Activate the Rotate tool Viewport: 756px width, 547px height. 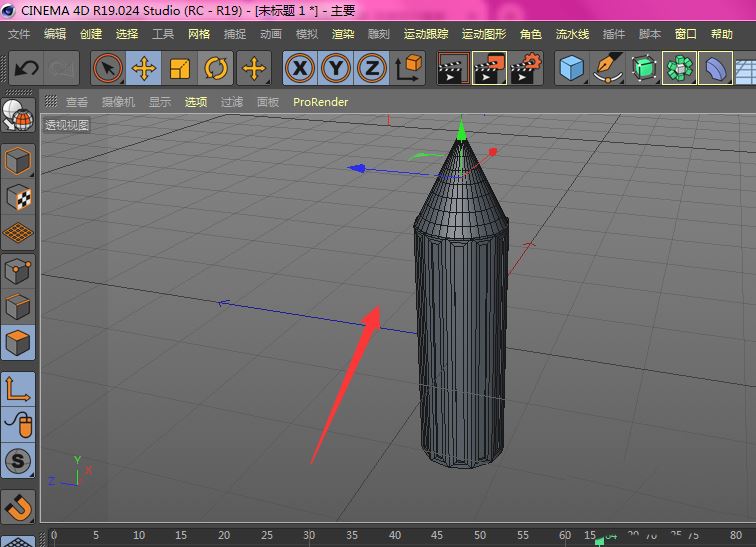(x=216, y=69)
